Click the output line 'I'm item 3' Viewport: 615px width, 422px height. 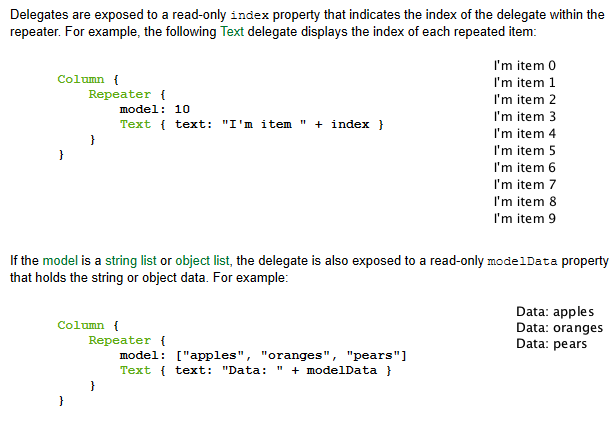[x=524, y=117]
